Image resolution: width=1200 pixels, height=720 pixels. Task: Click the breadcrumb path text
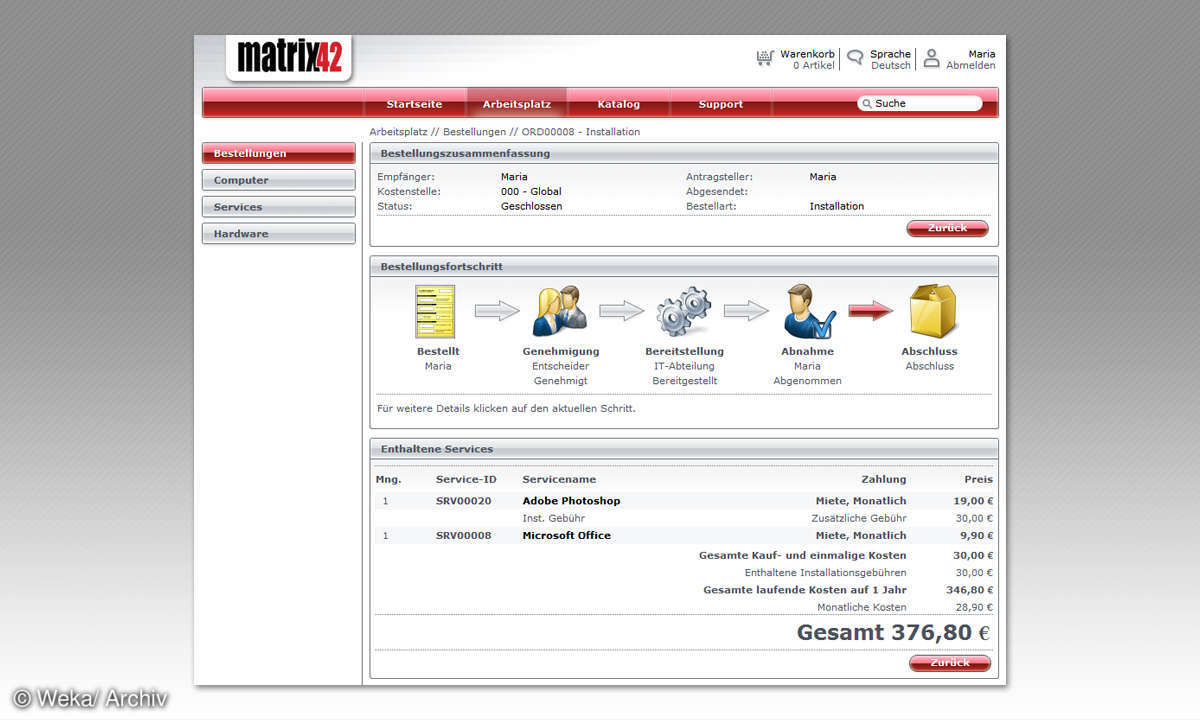(x=505, y=132)
